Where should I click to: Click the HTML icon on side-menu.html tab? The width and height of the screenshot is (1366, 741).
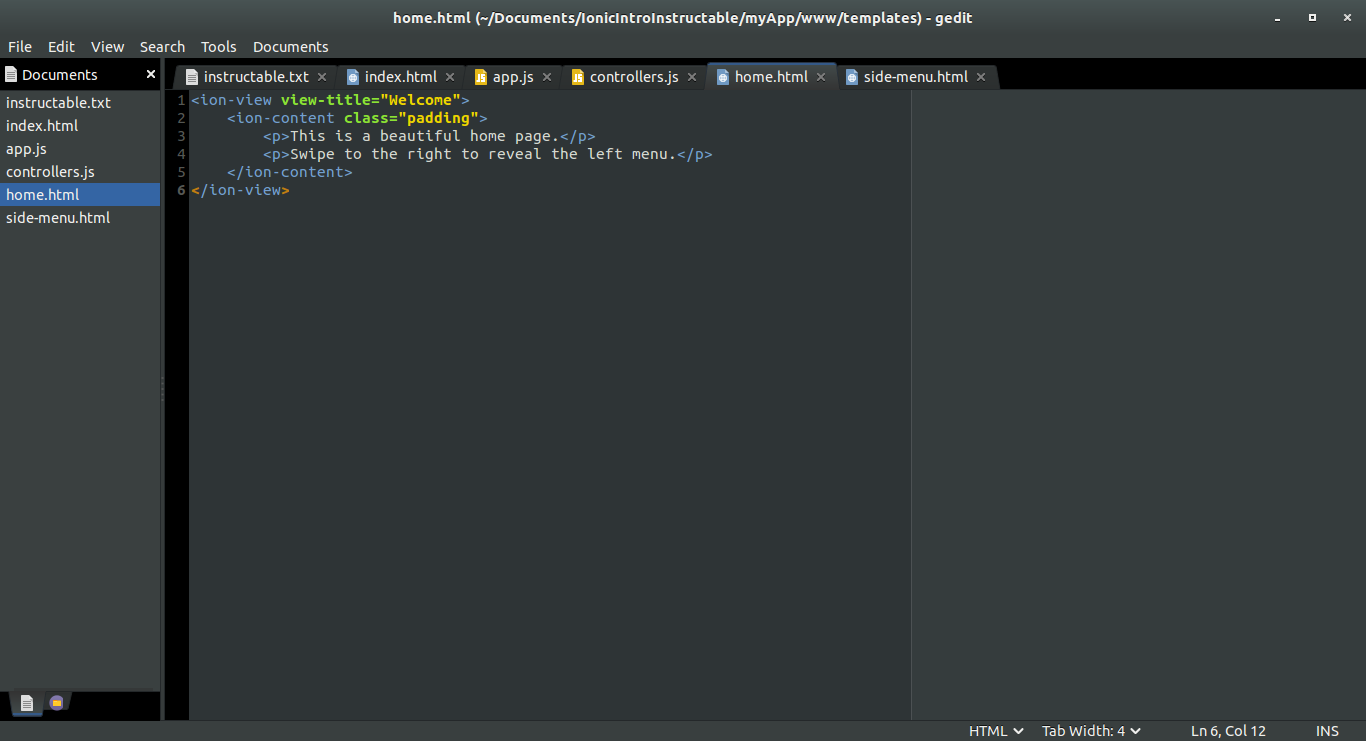851,76
